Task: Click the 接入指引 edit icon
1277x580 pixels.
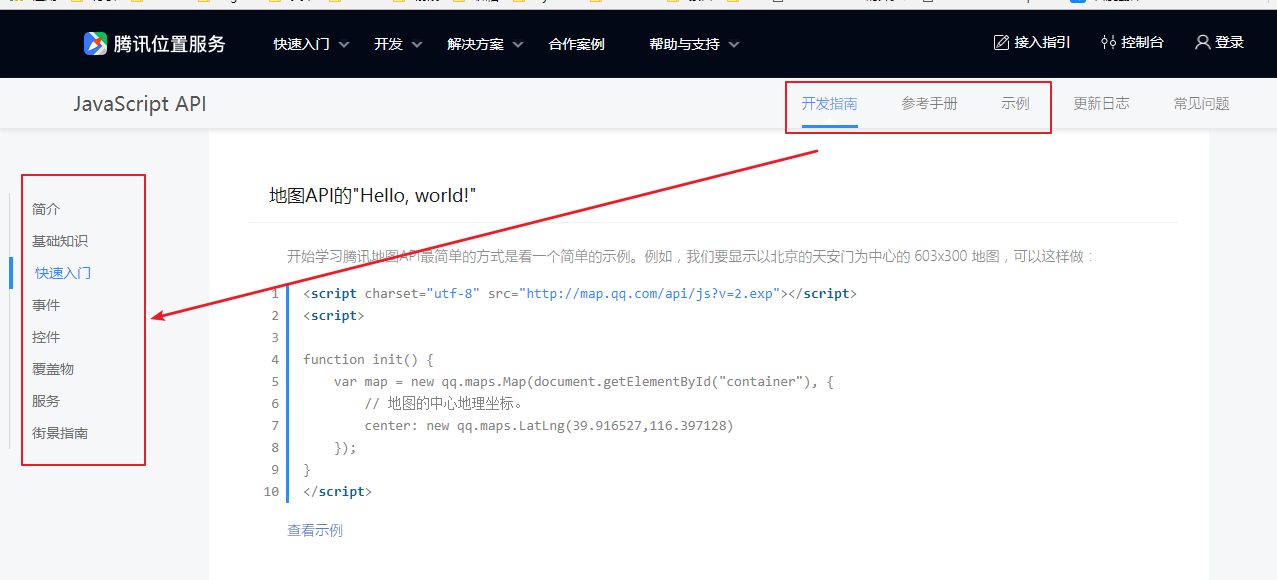Action: (x=1001, y=42)
